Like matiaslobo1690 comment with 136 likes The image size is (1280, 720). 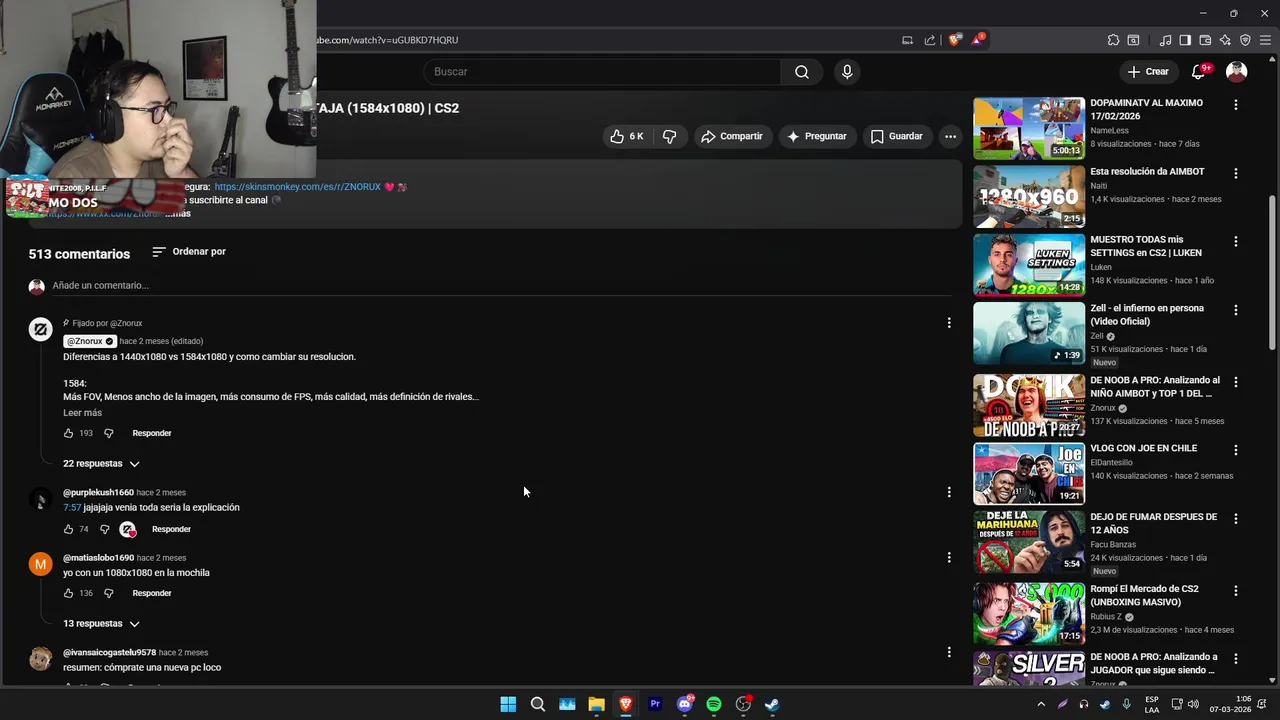[68, 593]
